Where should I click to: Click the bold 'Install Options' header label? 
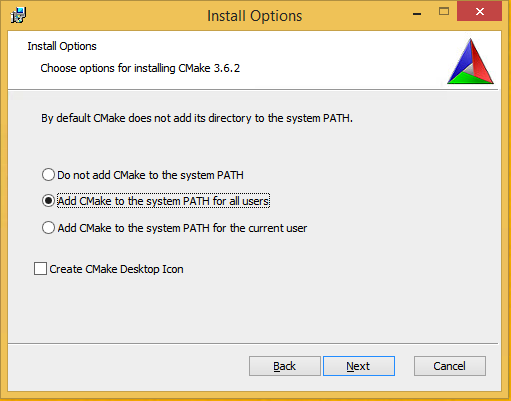[62, 46]
